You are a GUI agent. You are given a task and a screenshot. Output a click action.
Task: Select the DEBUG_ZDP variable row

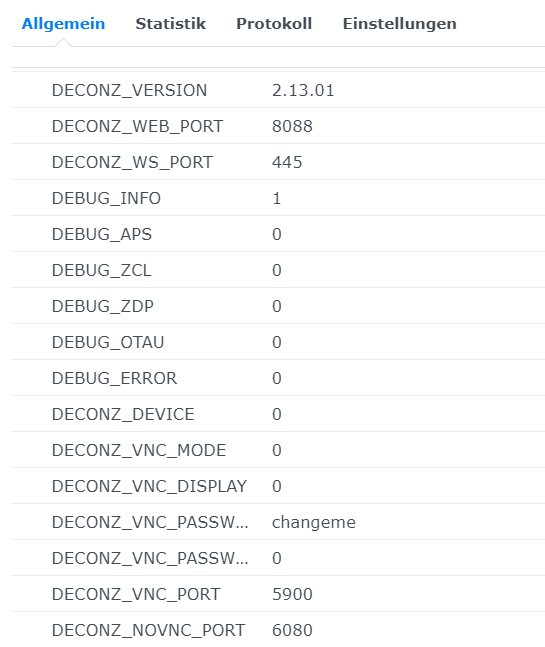278,306
